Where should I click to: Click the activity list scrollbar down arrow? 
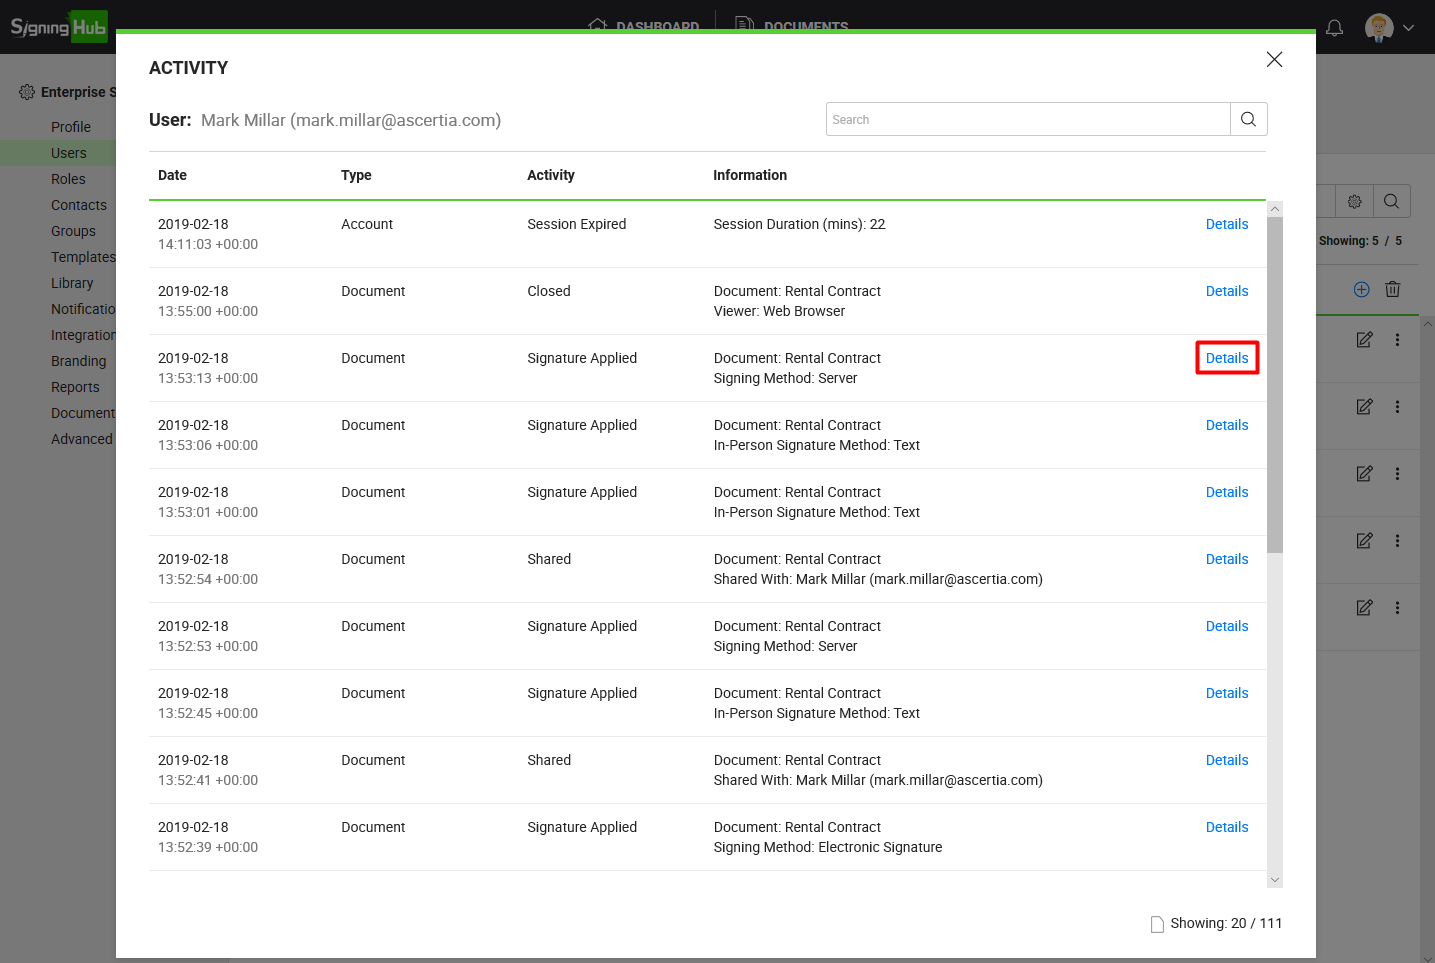coord(1274,880)
